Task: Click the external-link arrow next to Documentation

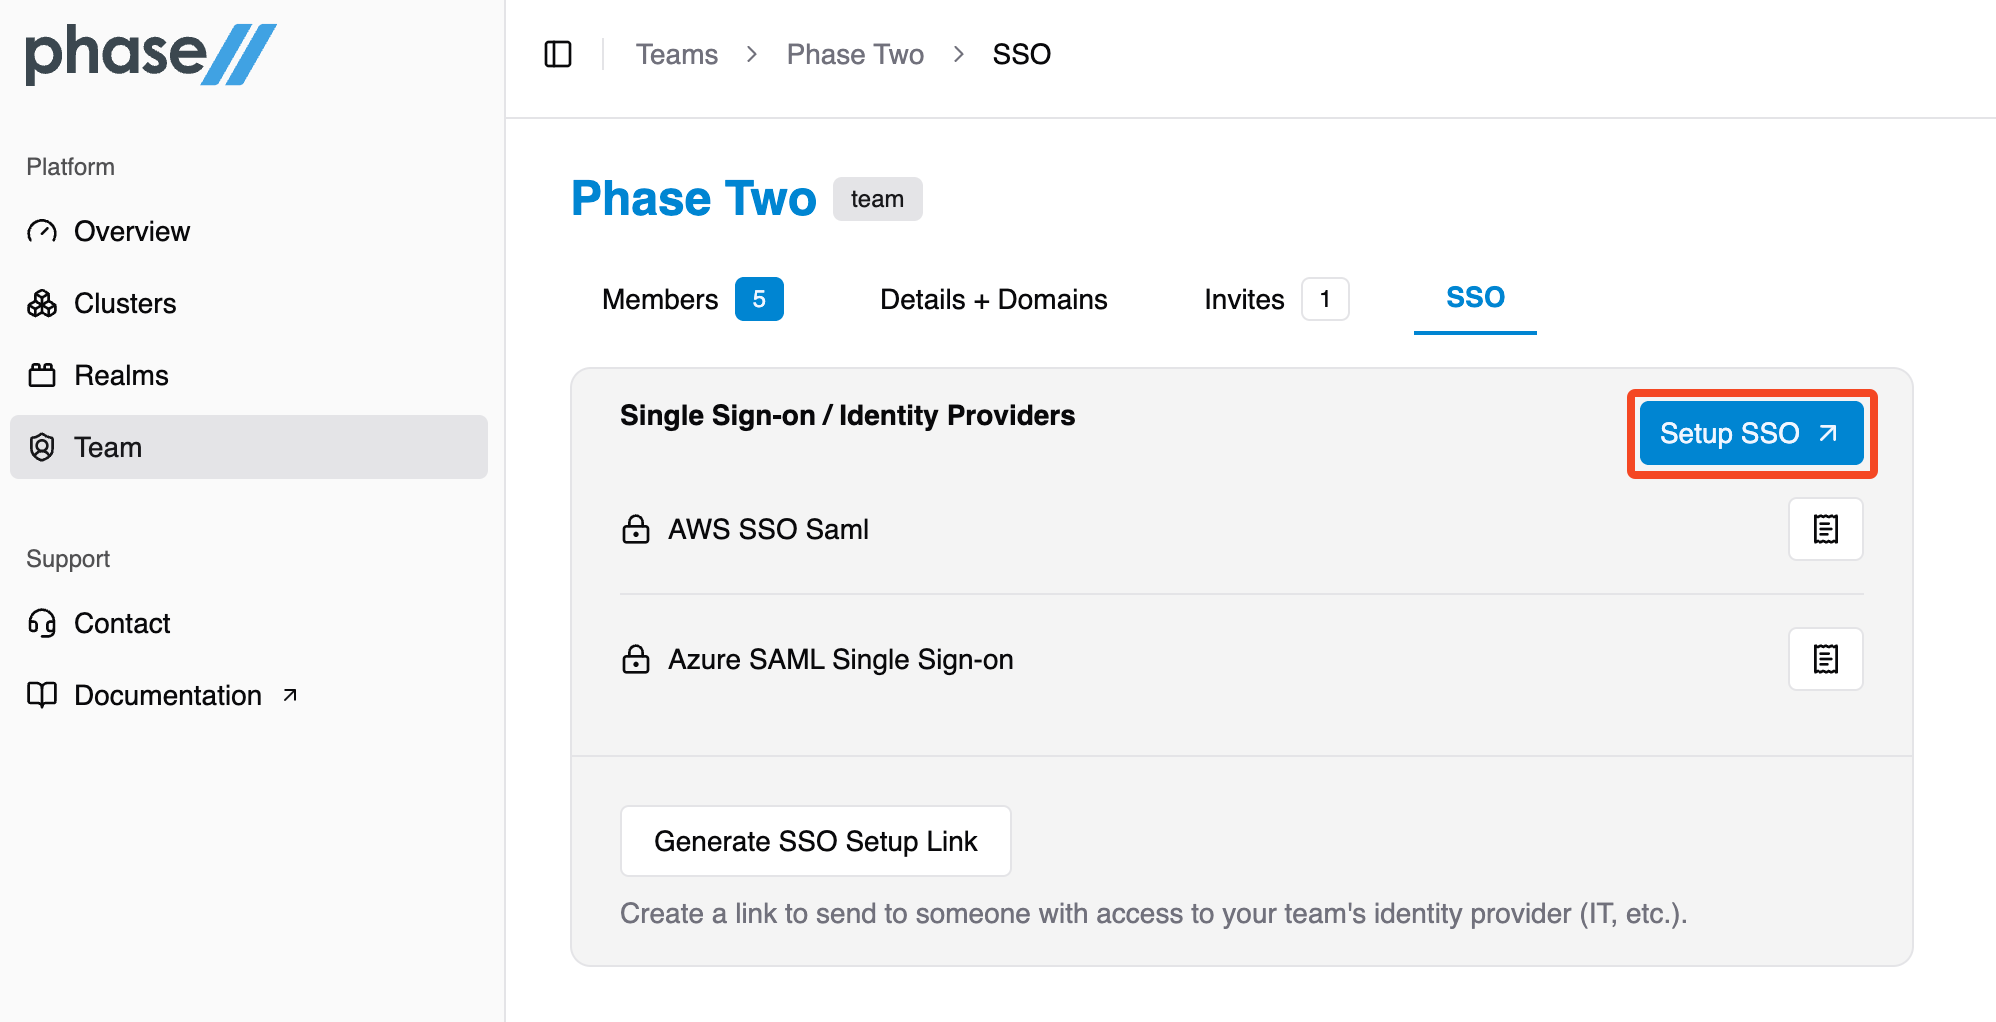Action: tap(290, 695)
